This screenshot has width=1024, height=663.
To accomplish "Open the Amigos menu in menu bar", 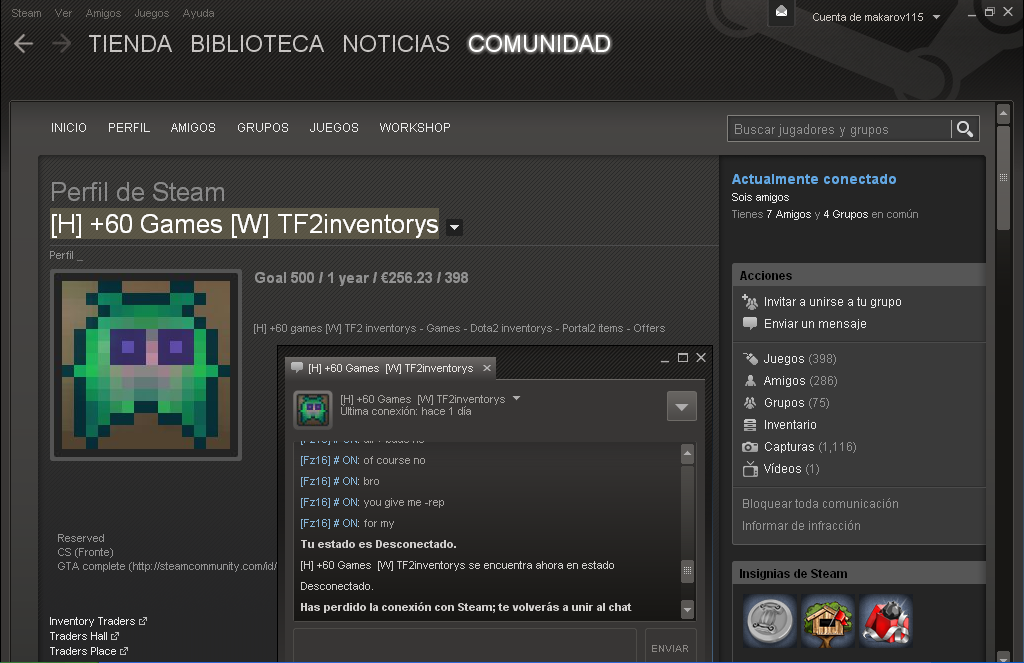I will click(103, 13).
